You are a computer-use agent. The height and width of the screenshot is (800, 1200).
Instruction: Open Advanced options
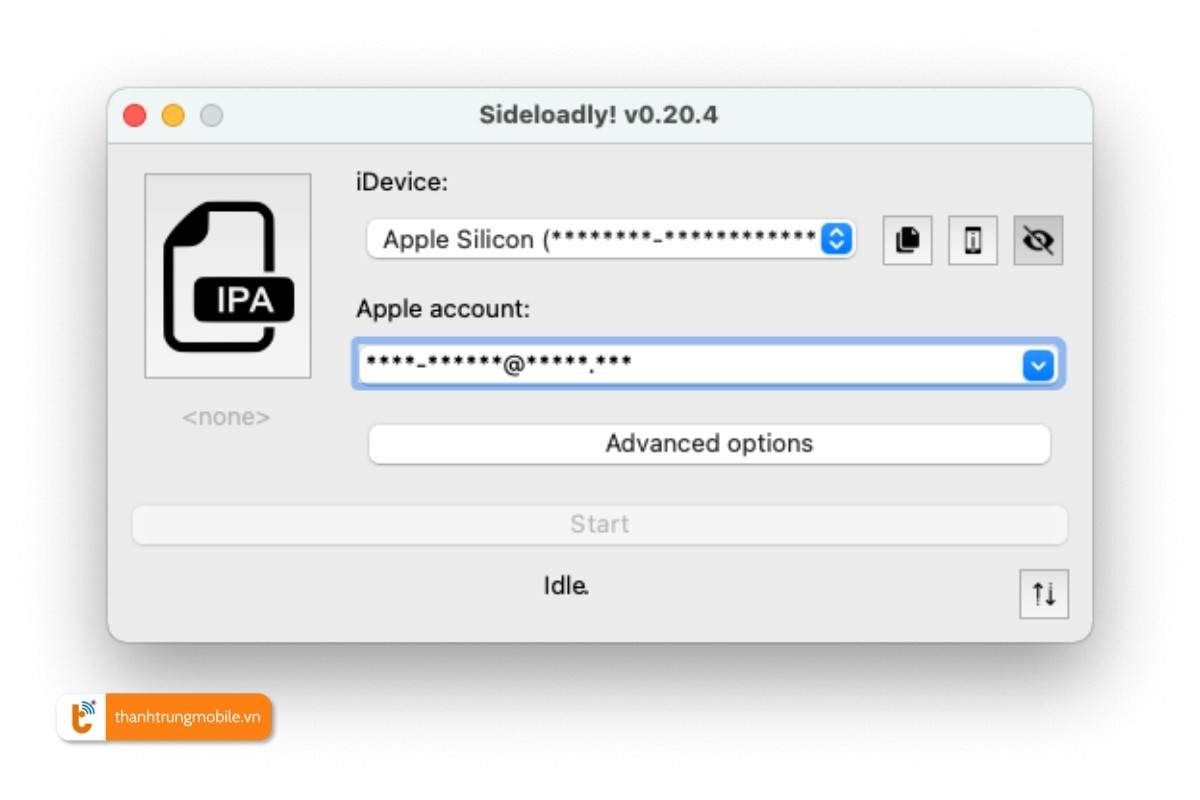(x=709, y=443)
